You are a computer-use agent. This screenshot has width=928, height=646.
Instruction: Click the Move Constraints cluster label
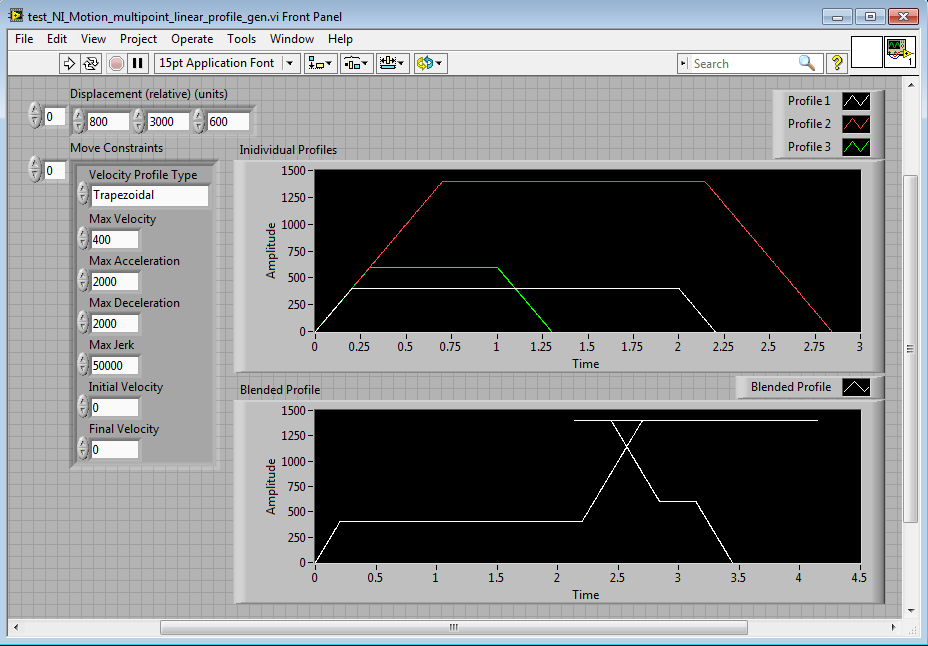click(117, 148)
